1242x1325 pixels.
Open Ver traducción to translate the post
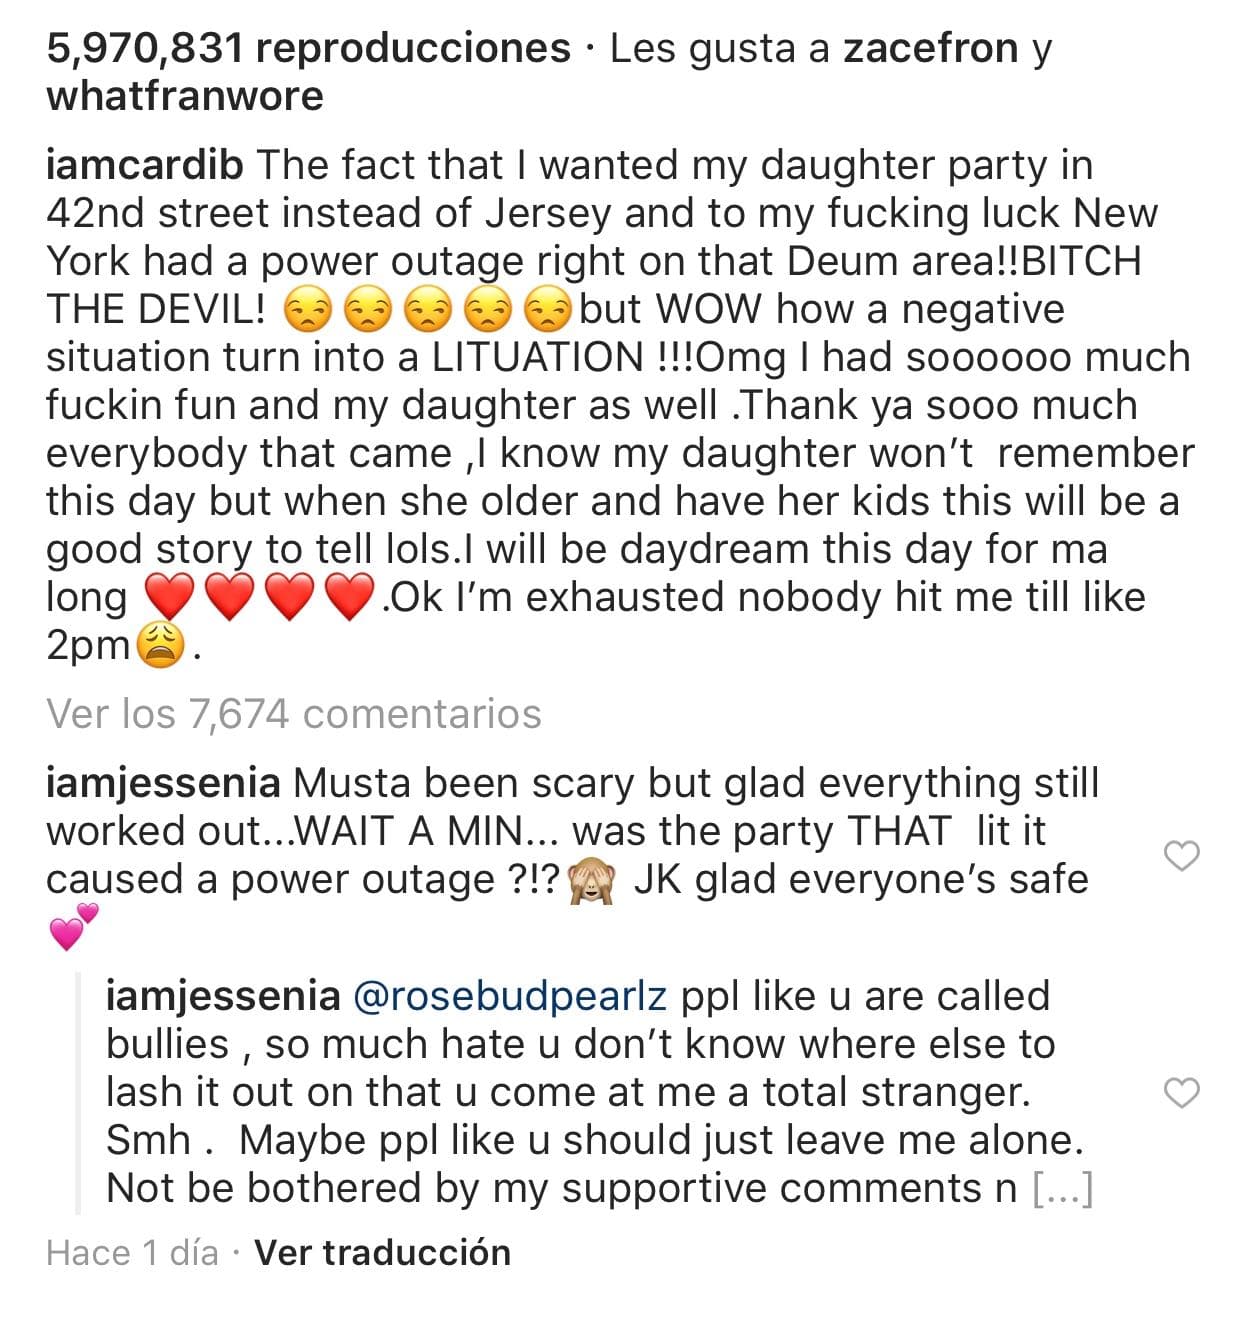[381, 1251]
